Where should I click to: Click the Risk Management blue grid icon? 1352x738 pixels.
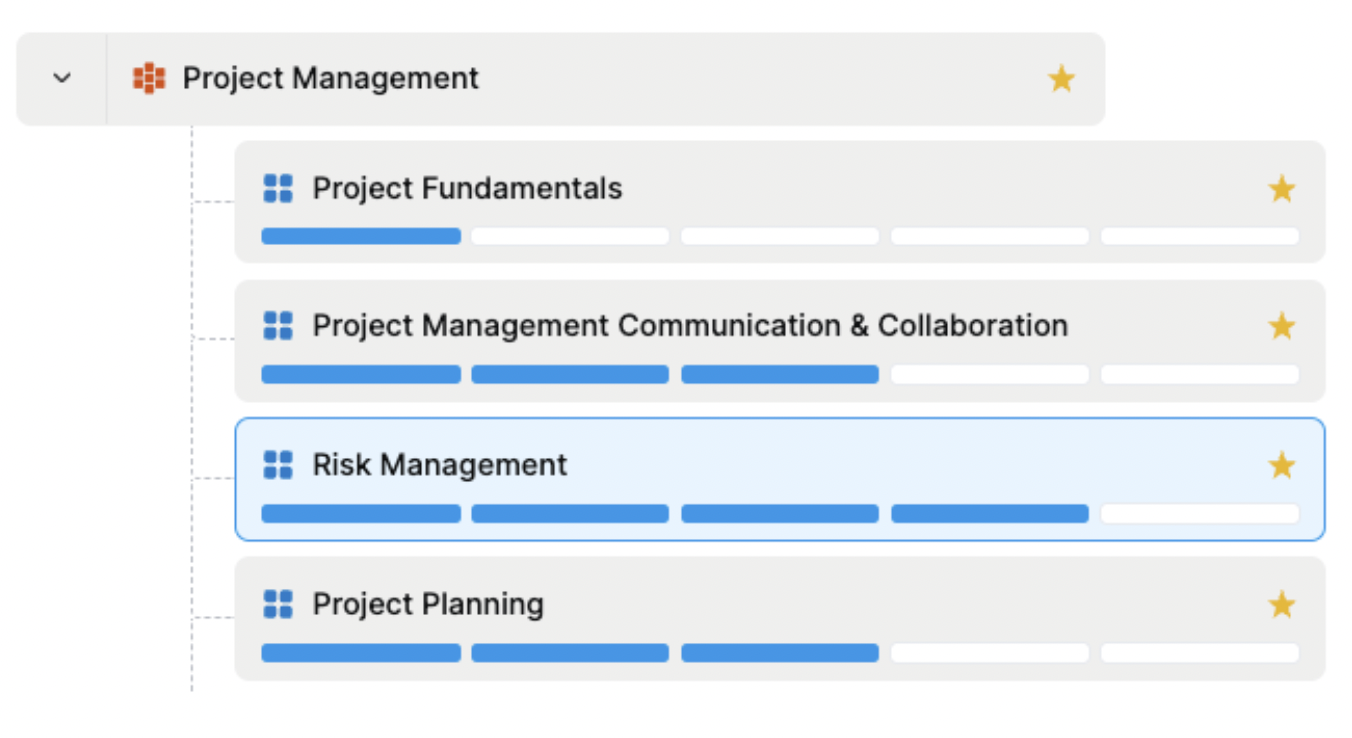[277, 464]
